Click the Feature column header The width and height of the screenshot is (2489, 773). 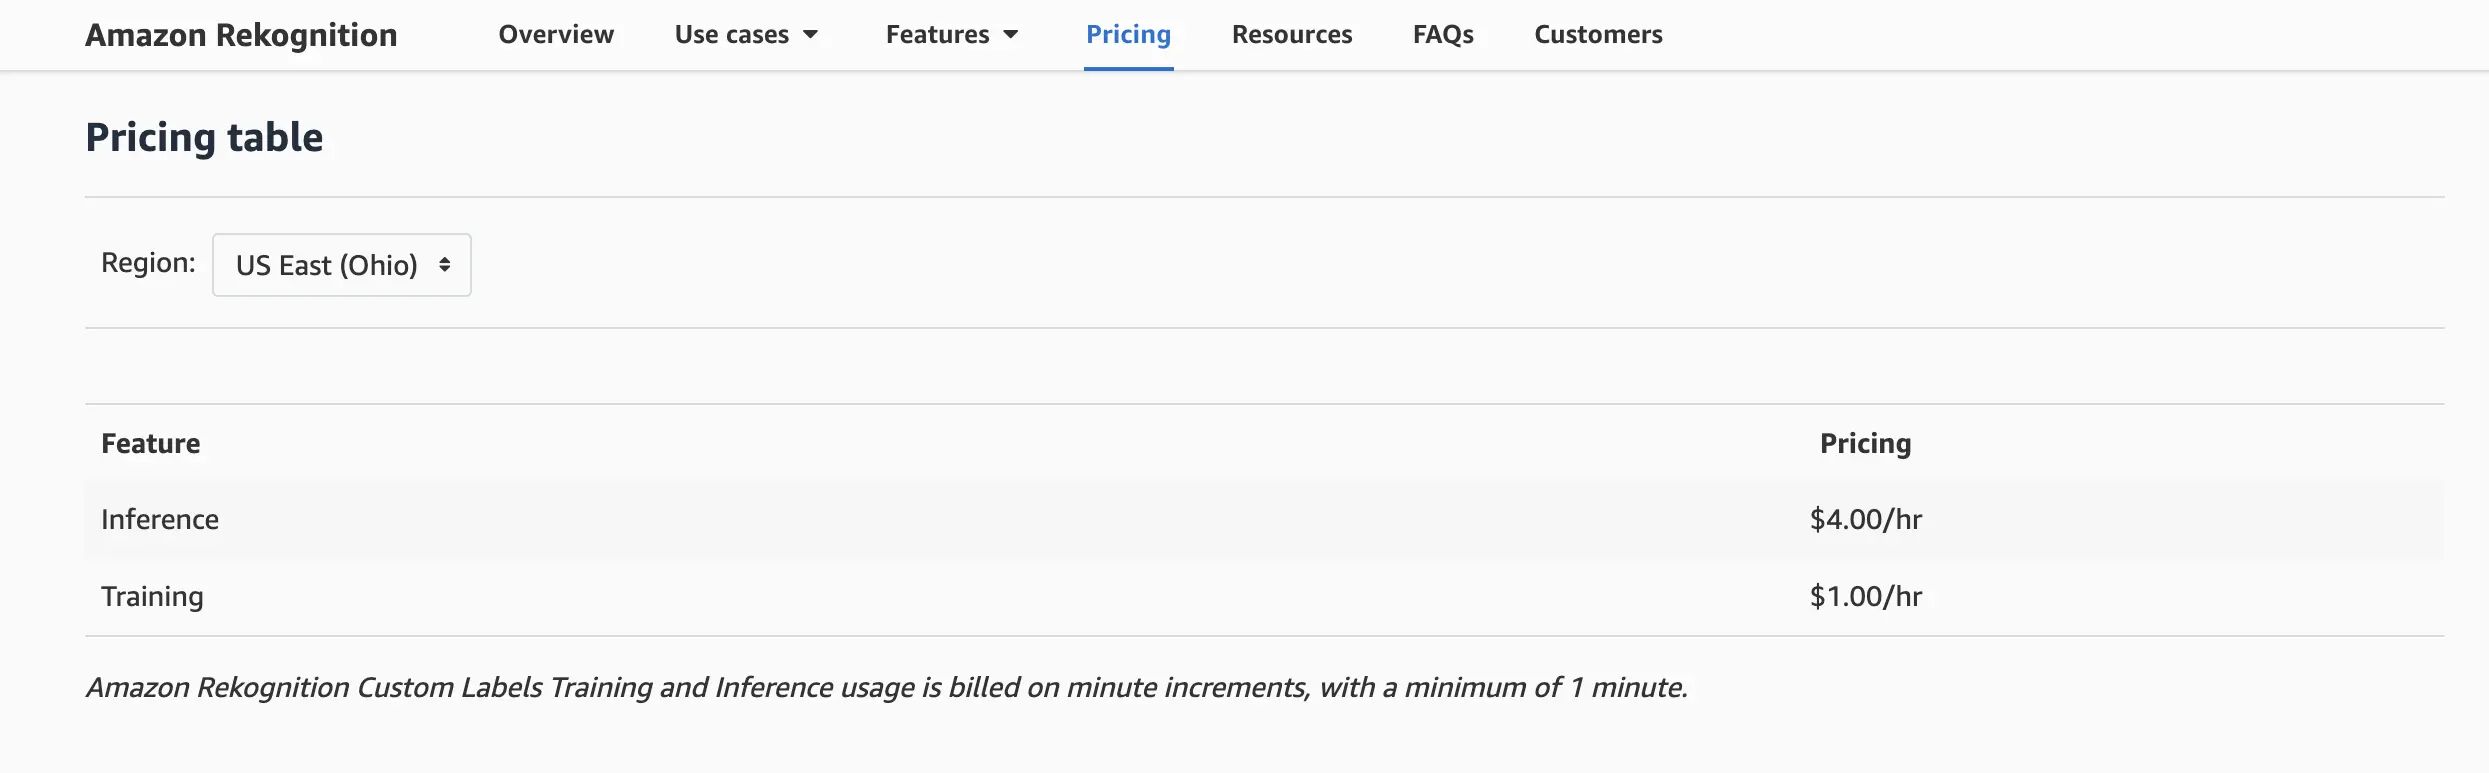click(x=151, y=443)
